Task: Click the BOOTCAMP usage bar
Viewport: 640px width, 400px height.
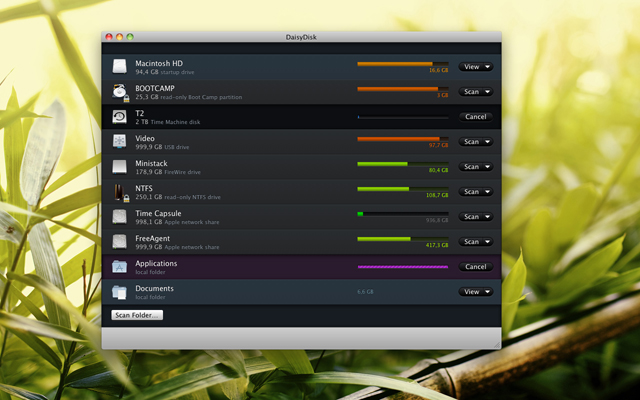Action: tap(403, 89)
